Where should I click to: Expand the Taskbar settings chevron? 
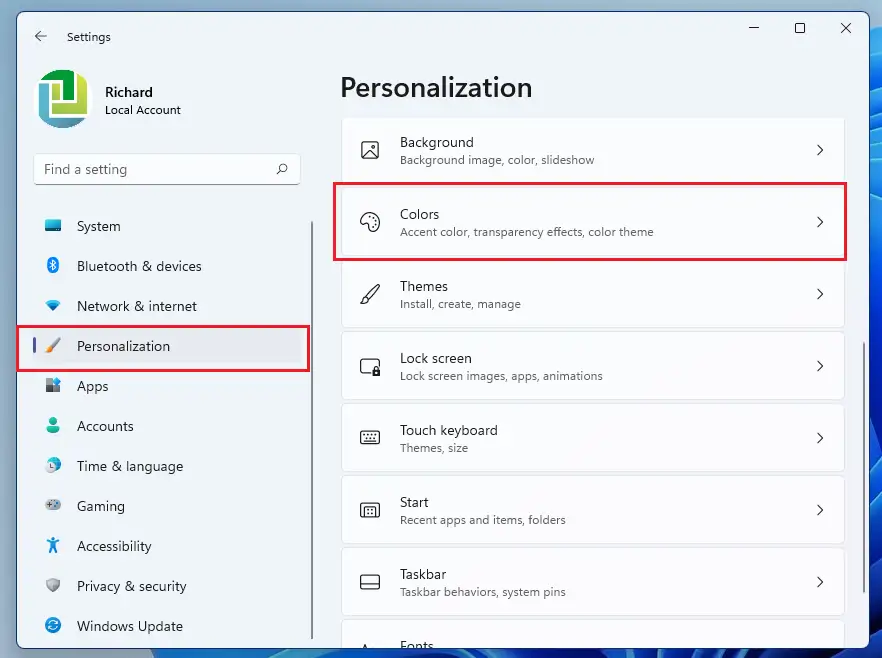pos(820,582)
